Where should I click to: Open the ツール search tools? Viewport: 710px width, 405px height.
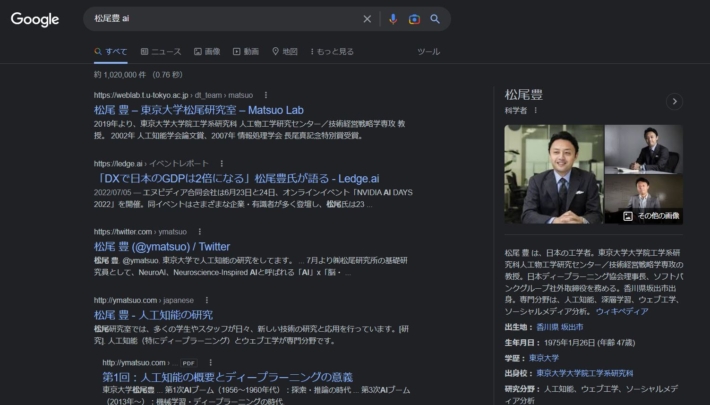(428, 52)
